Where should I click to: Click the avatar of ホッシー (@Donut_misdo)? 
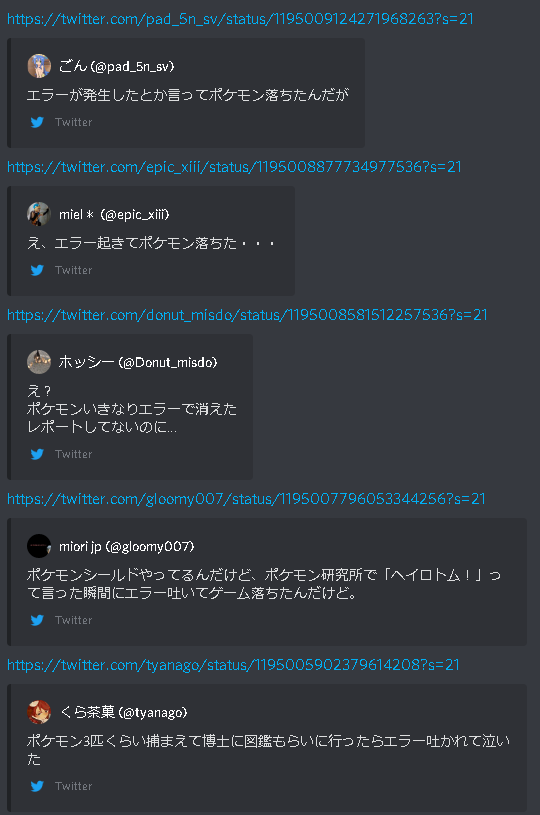[x=39, y=362]
